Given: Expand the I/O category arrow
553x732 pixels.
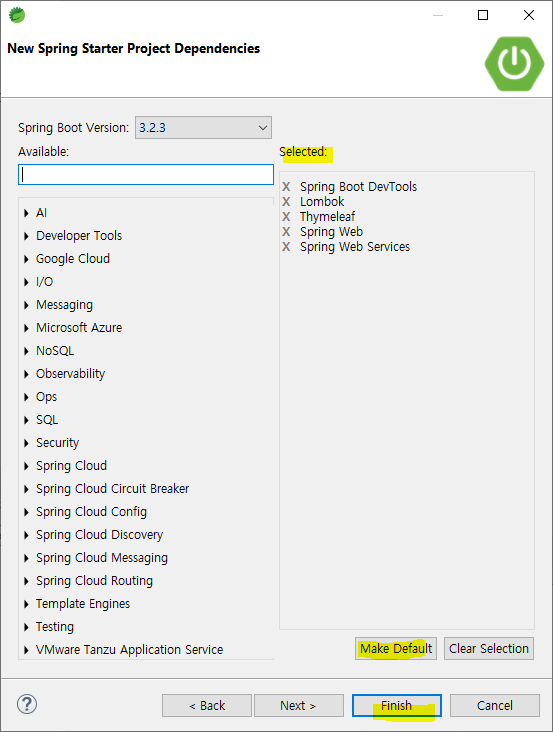Looking at the screenshot, I should click(26, 282).
